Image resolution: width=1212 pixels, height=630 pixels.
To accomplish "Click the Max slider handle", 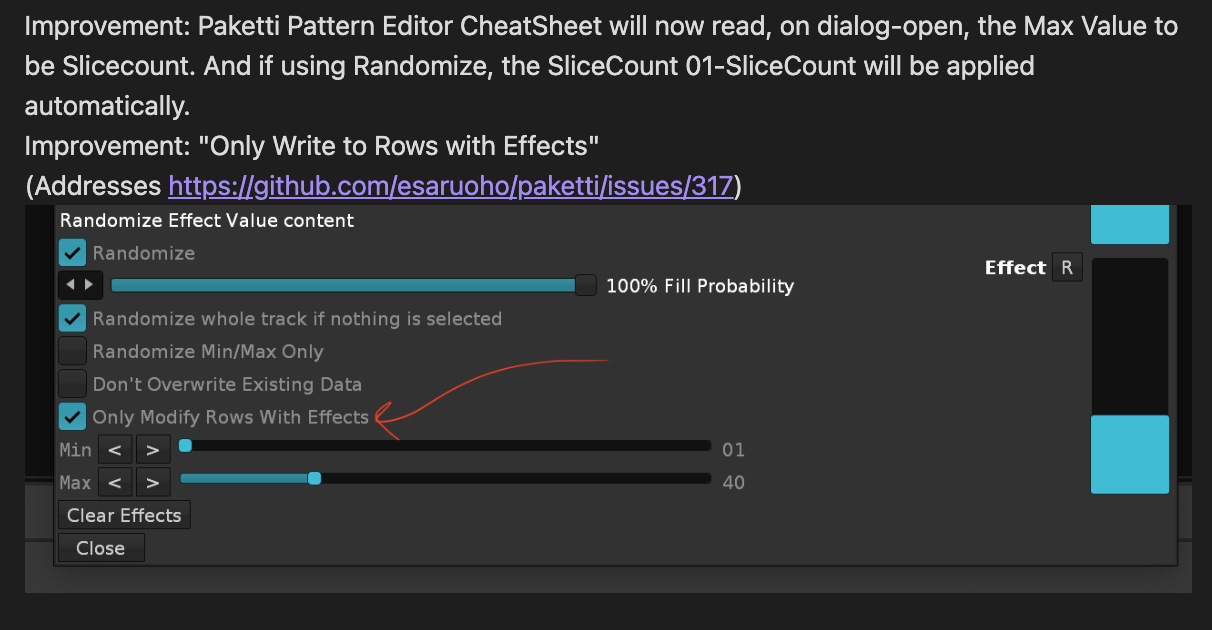I will pyautogui.click(x=314, y=479).
